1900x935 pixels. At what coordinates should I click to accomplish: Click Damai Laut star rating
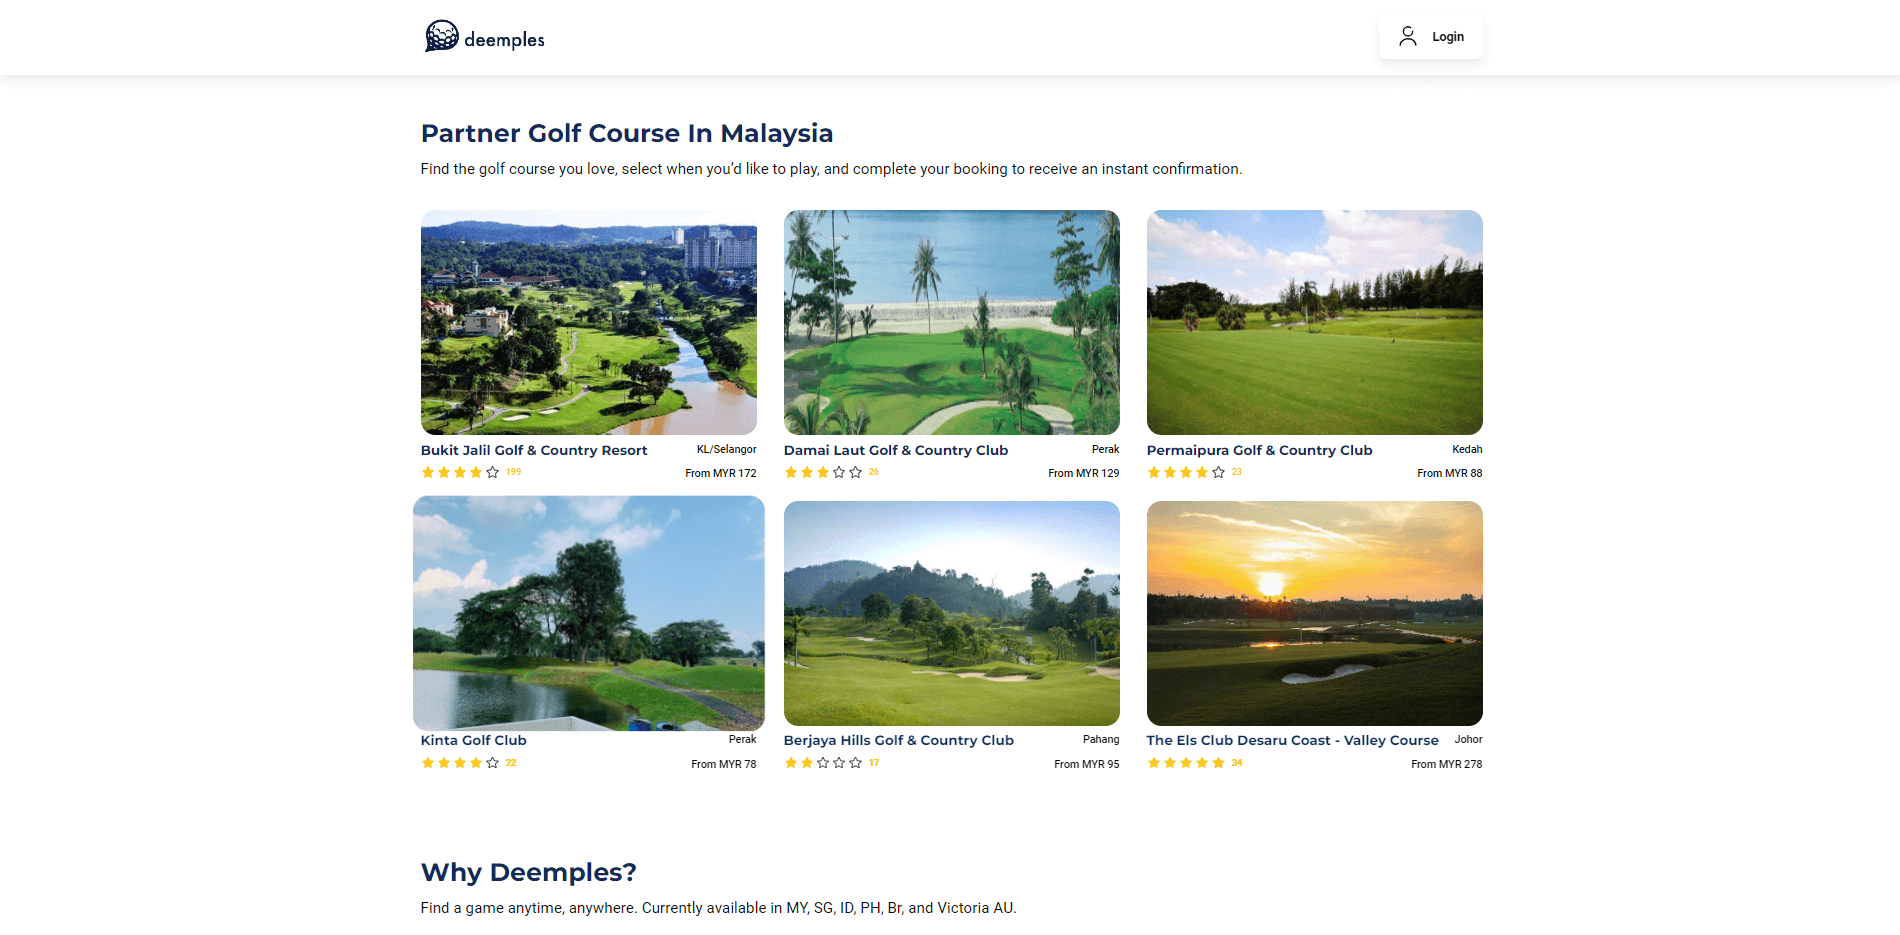[823, 473]
